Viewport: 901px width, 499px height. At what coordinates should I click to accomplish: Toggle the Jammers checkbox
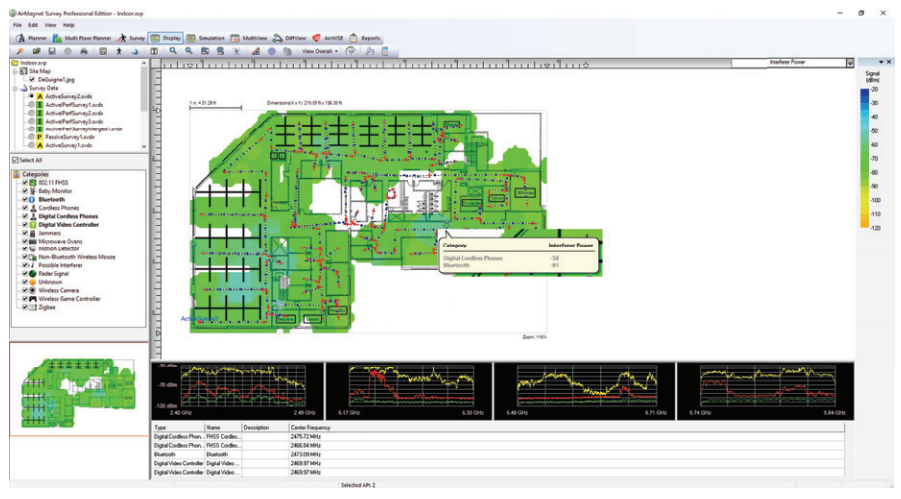25,233
